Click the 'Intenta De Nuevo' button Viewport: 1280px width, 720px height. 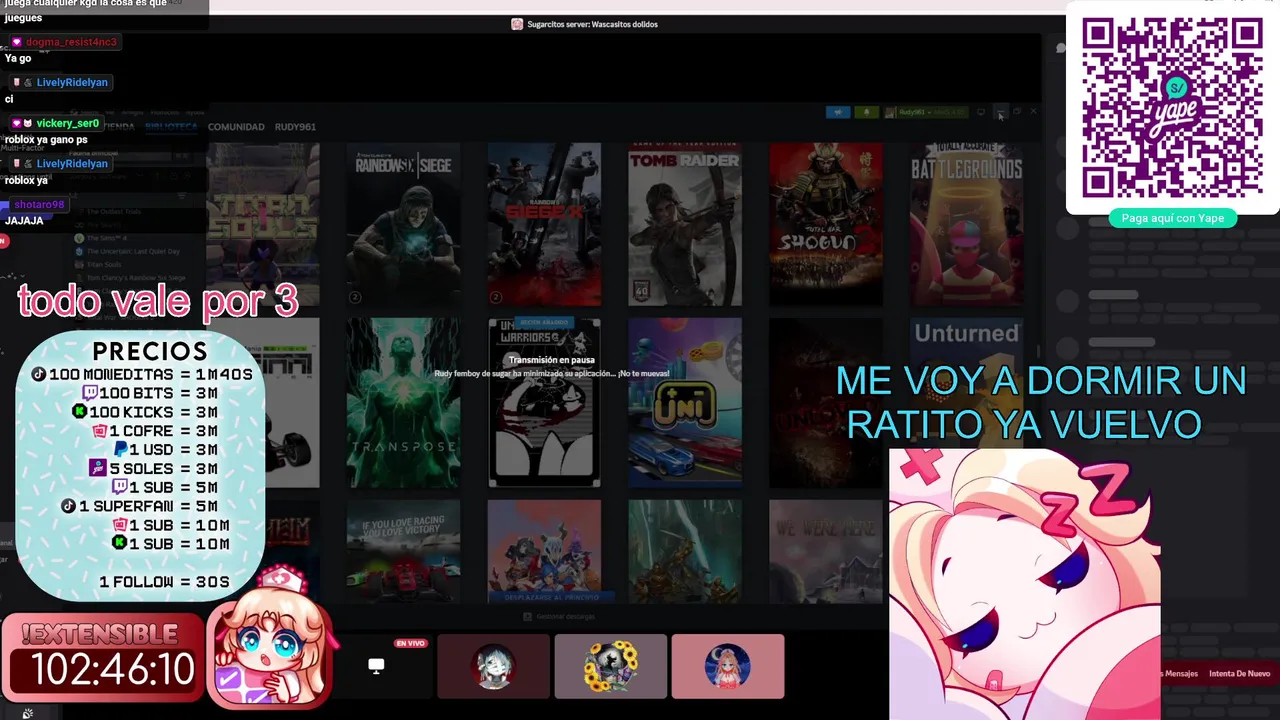click(x=1240, y=674)
